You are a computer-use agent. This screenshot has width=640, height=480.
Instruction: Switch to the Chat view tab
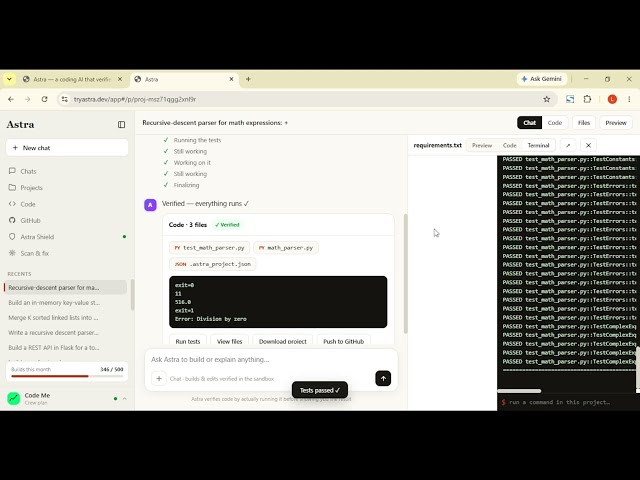pyautogui.click(x=529, y=122)
